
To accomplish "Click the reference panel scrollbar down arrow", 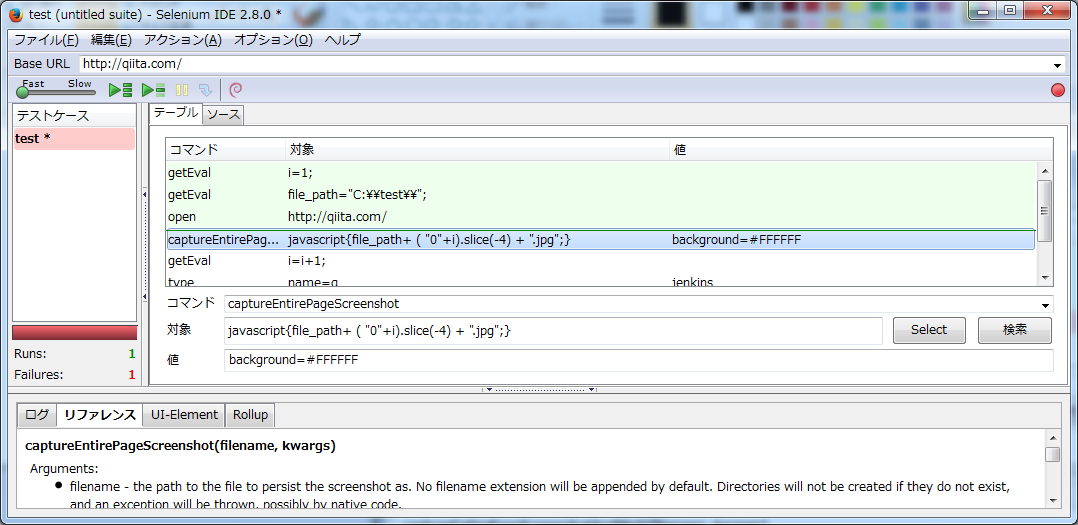I will point(1052,500).
